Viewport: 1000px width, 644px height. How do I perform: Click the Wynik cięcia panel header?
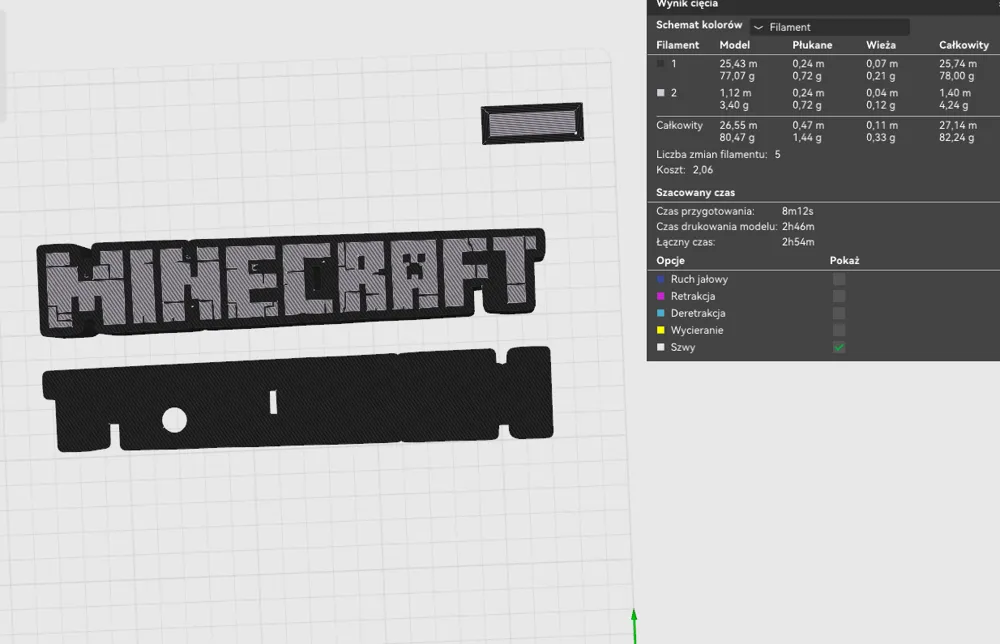[690, 6]
